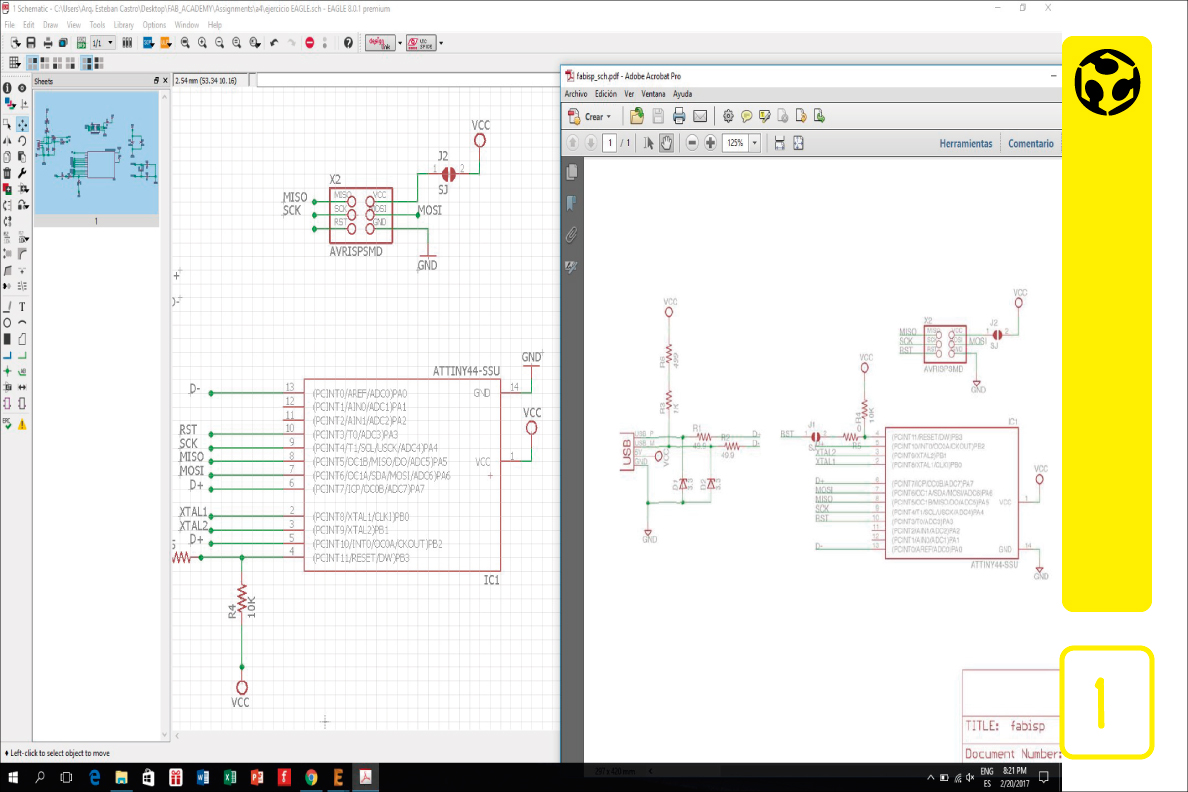Save the EAGLE schematic with floppy icon
Screen dimensions: 1188x792
[x=31, y=43]
